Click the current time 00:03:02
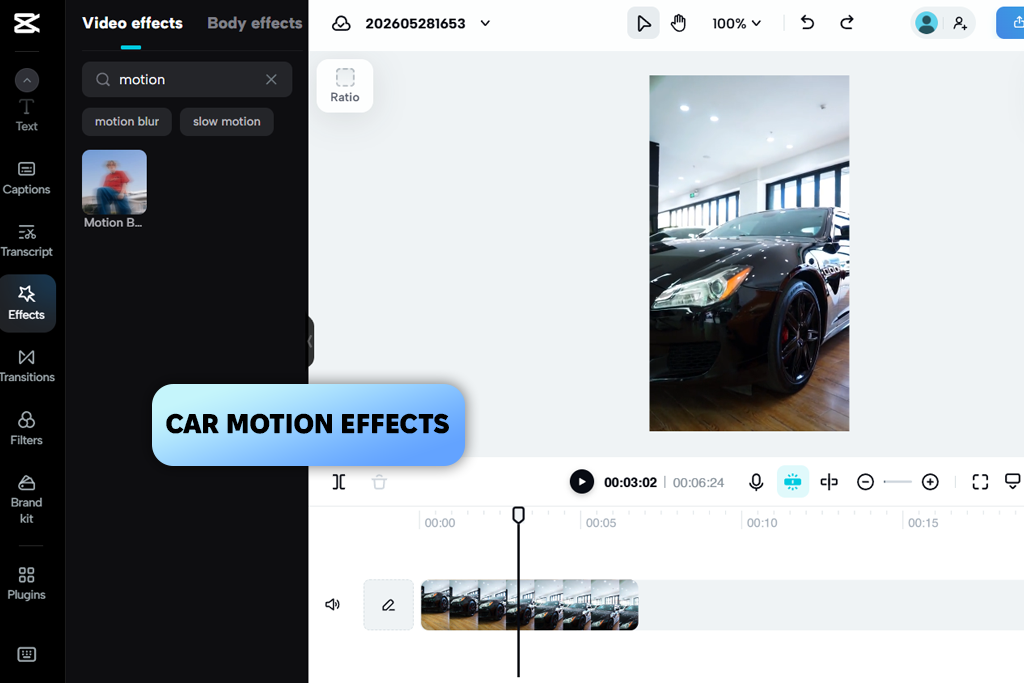Viewport: 1024px width, 683px height. [630, 483]
